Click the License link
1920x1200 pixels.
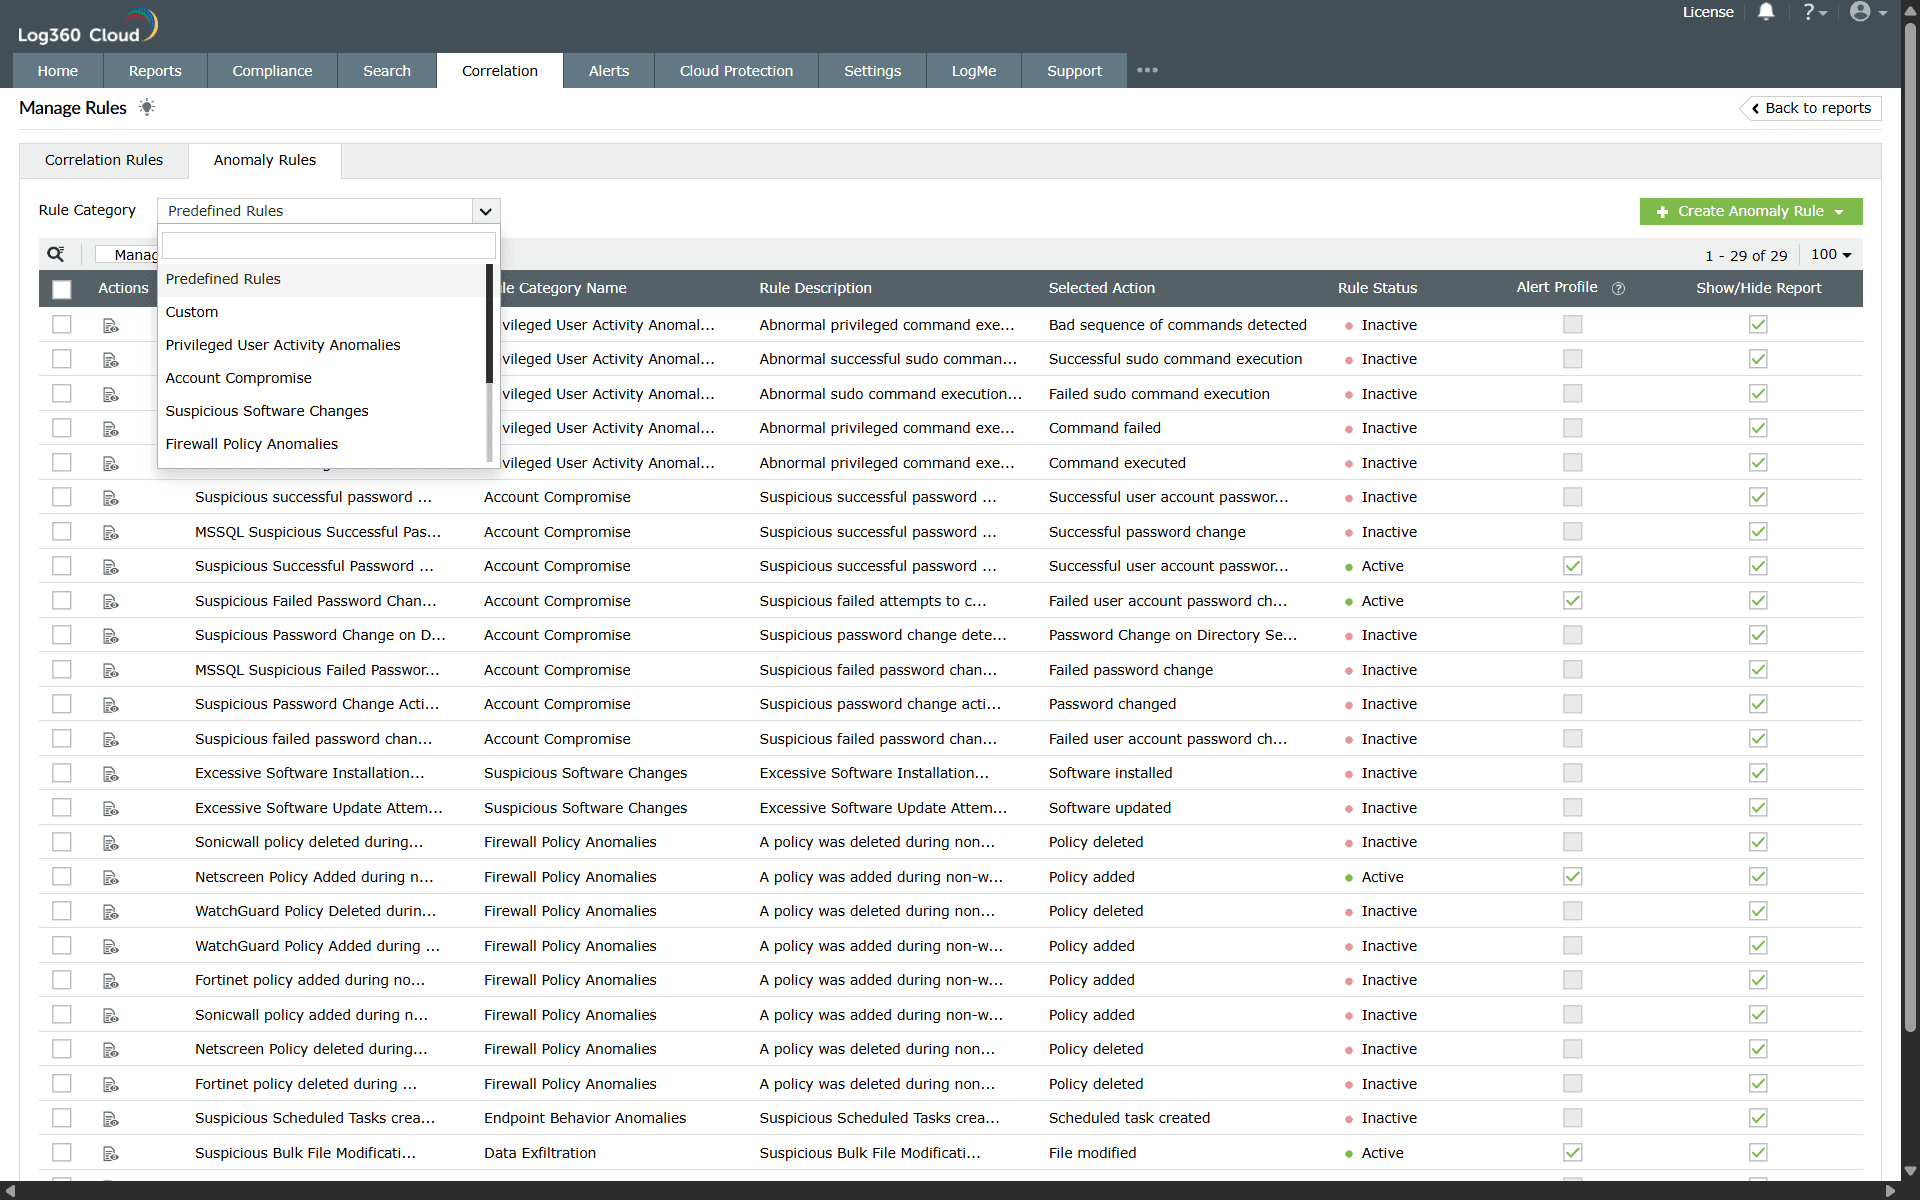[1707, 12]
